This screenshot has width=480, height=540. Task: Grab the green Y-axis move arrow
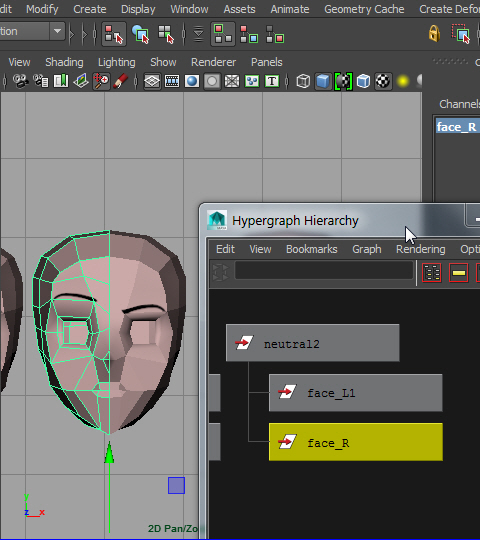coord(109,452)
